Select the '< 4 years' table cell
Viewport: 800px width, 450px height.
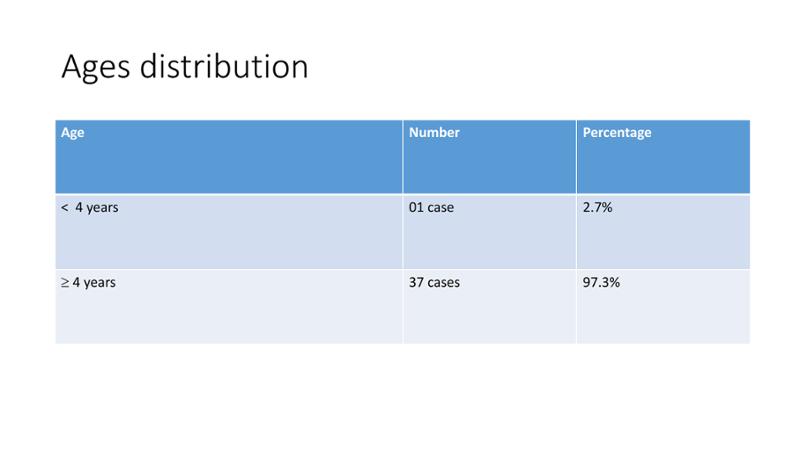[229, 232]
